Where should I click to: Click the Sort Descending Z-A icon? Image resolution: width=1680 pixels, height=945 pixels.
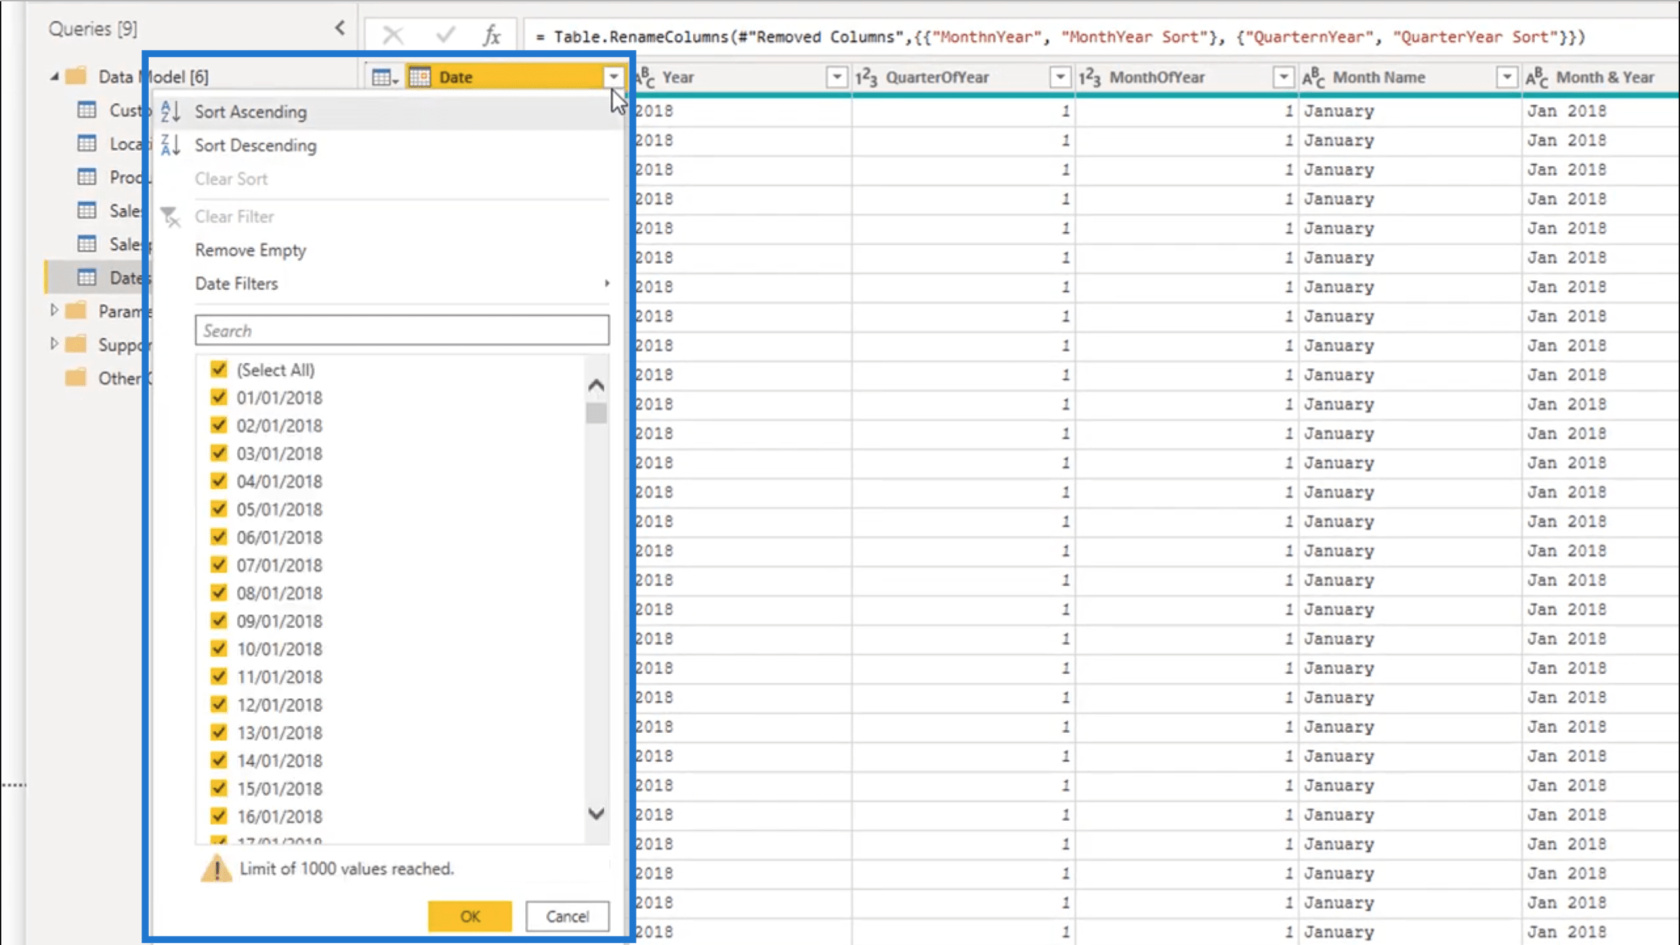[x=171, y=145]
